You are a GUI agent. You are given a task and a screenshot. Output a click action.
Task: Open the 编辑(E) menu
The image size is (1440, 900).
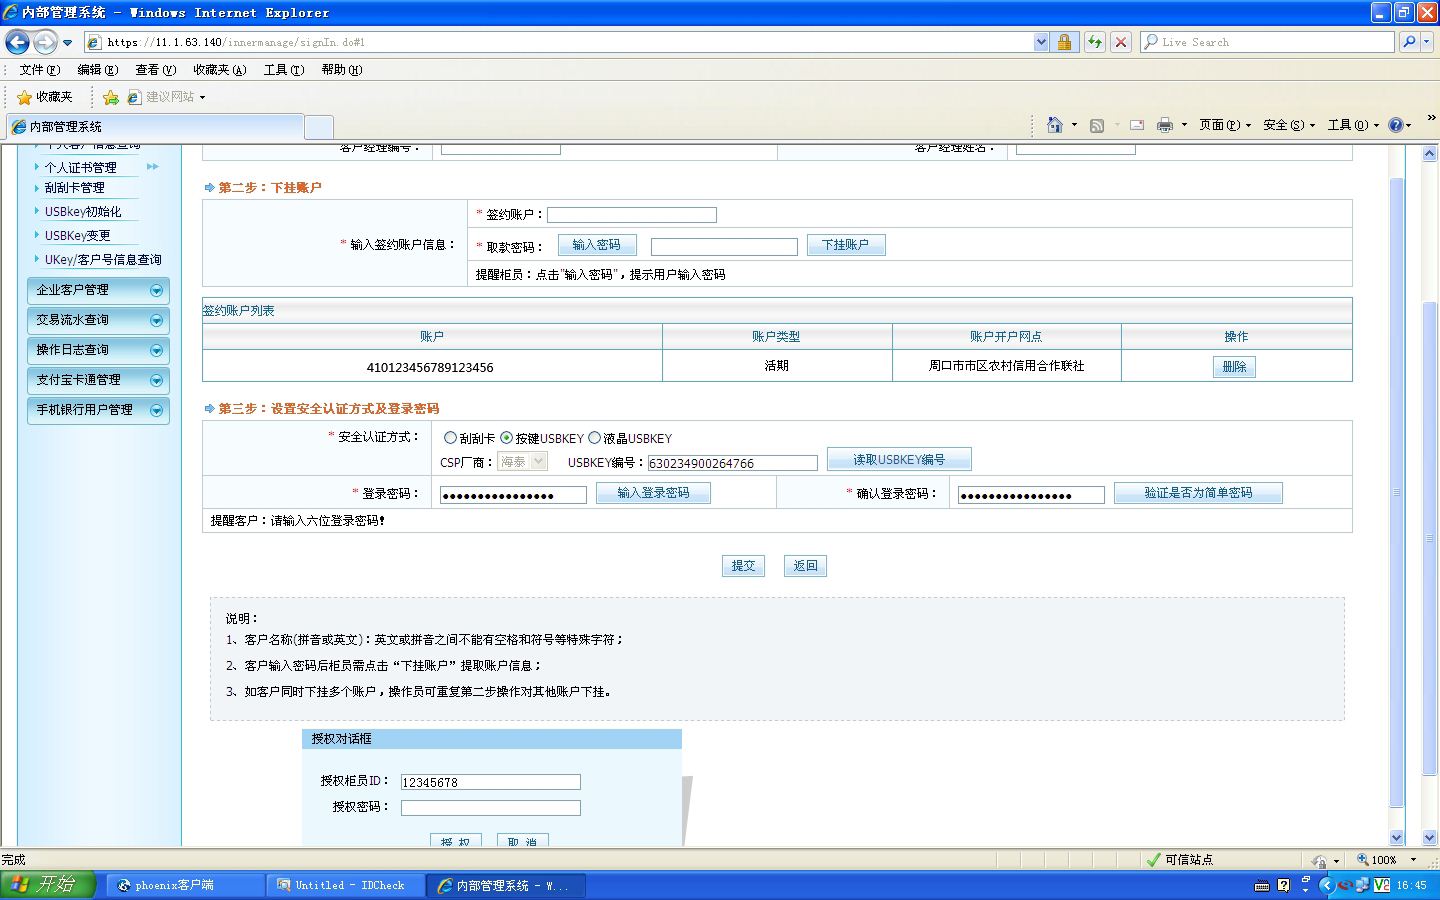point(98,70)
